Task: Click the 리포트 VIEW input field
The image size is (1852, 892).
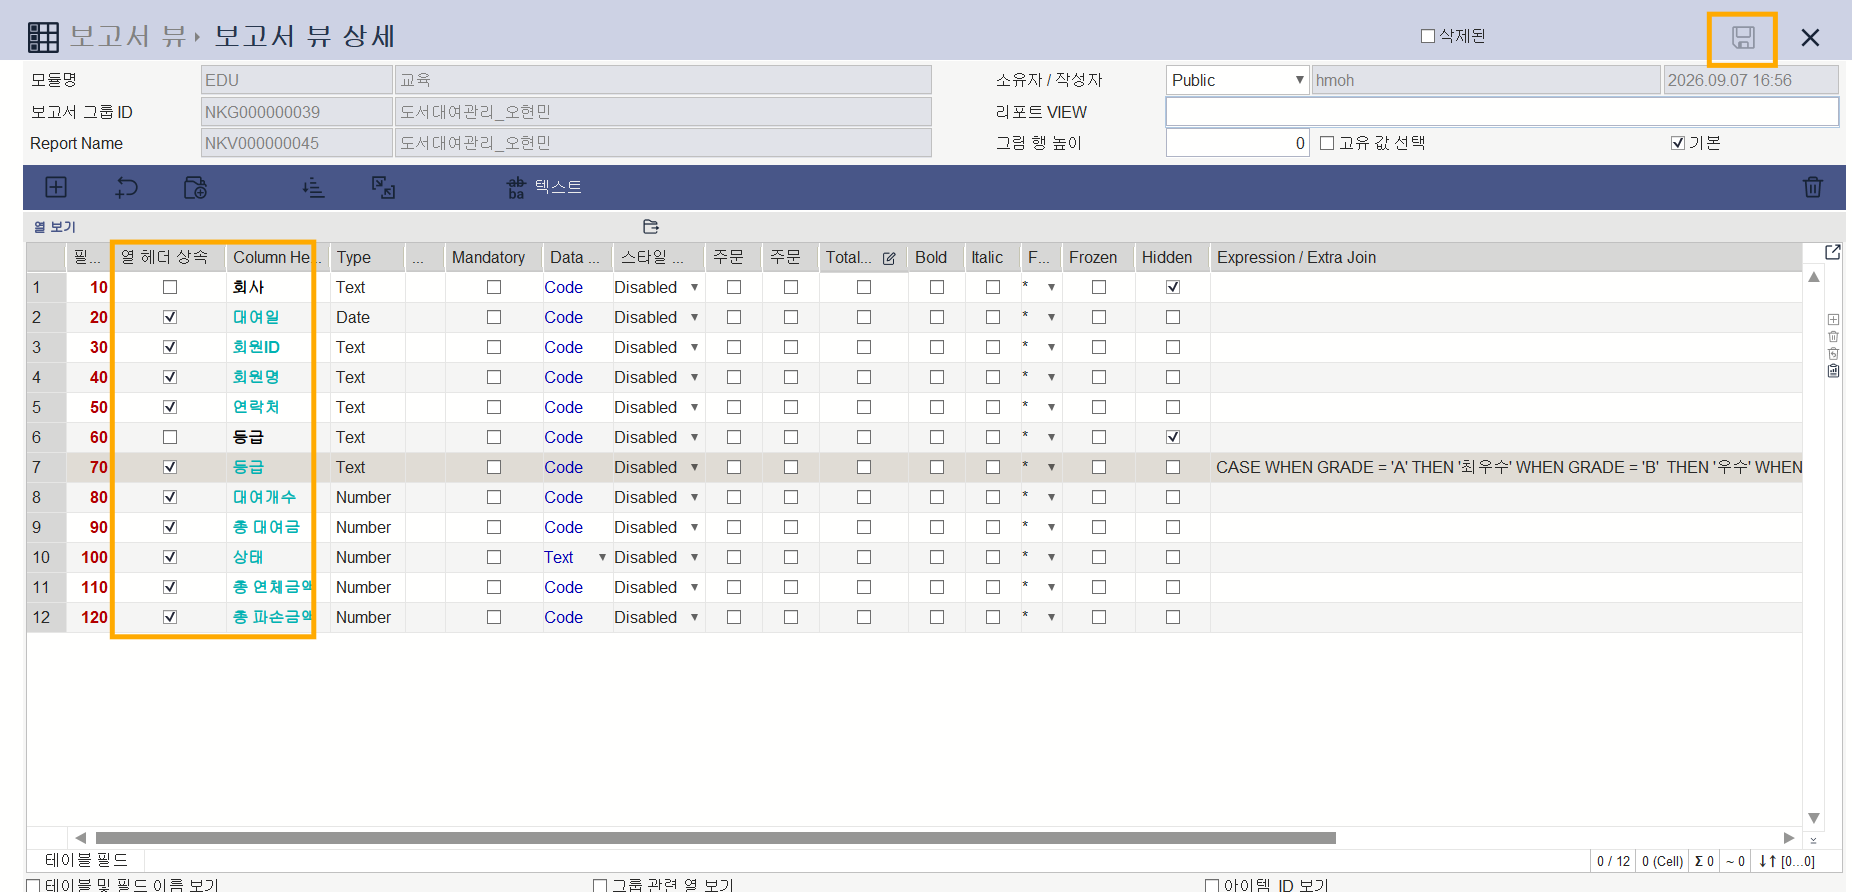Action: tap(1502, 112)
